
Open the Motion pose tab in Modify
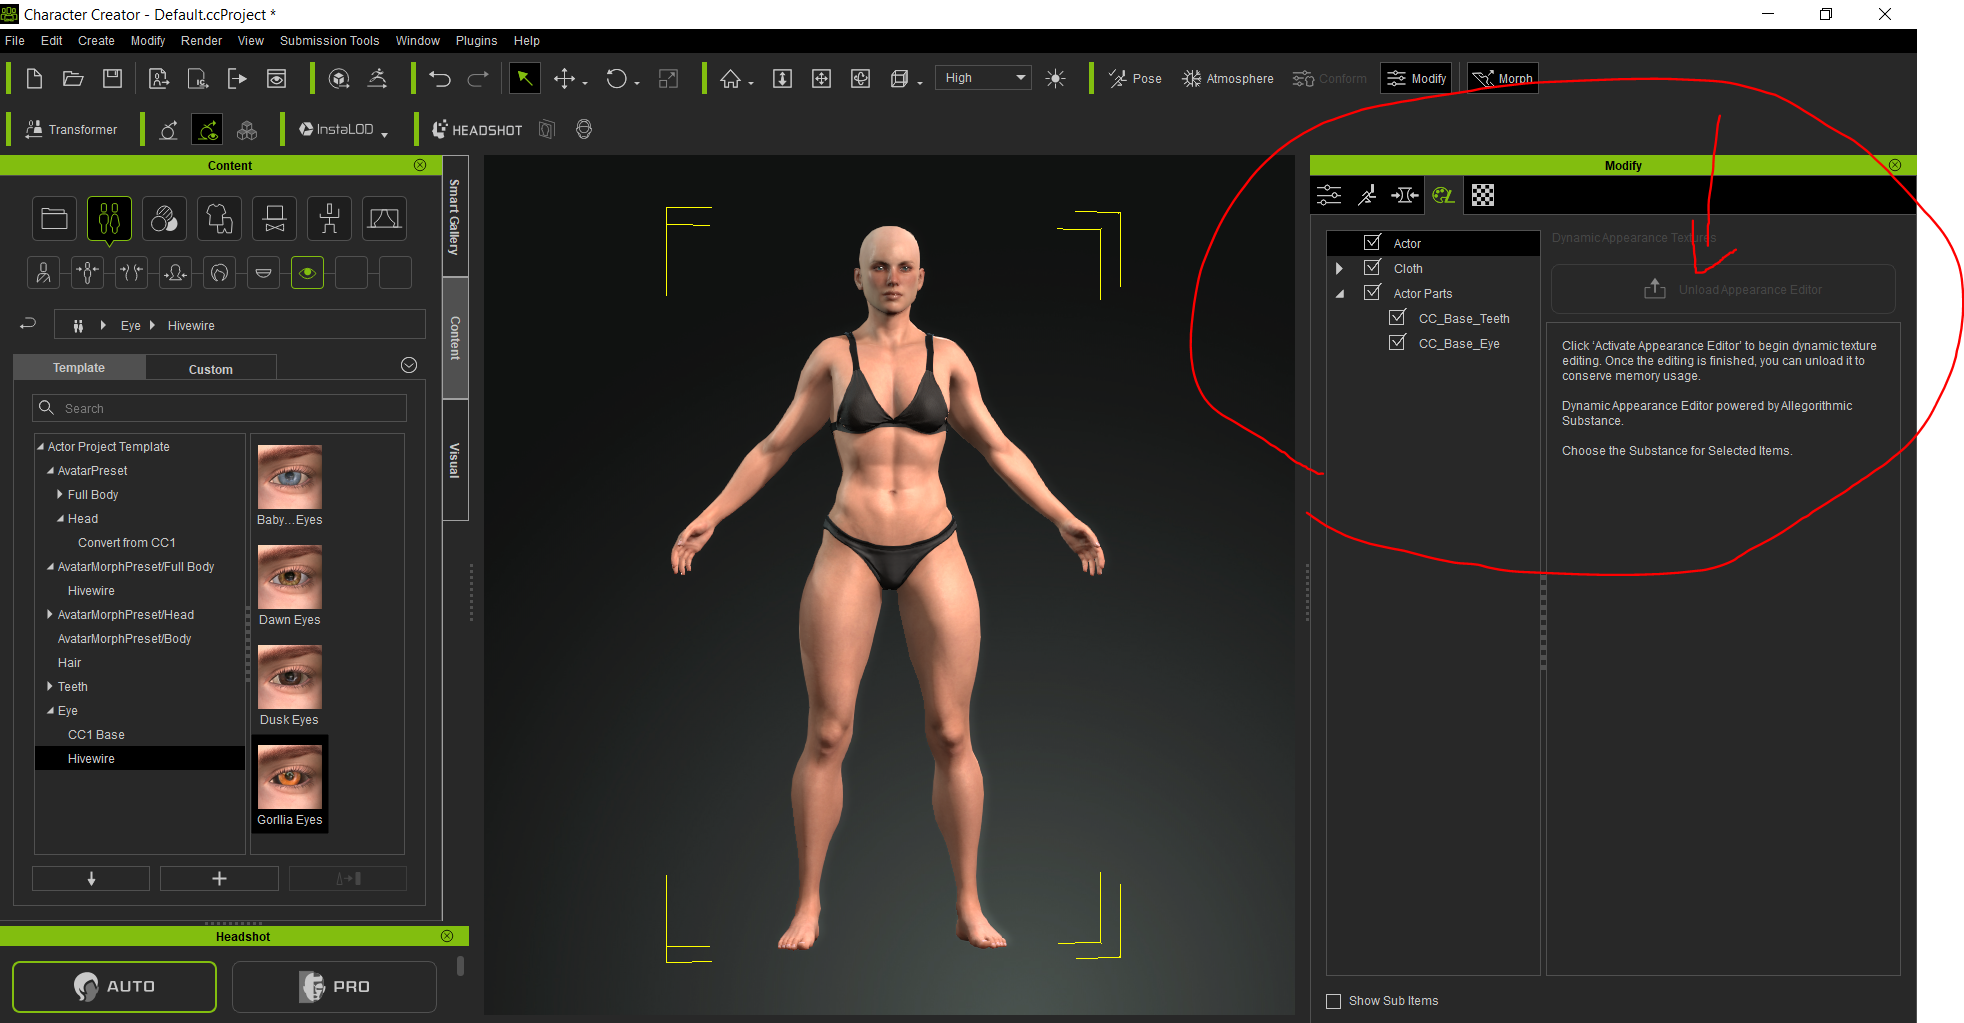(x=1367, y=195)
